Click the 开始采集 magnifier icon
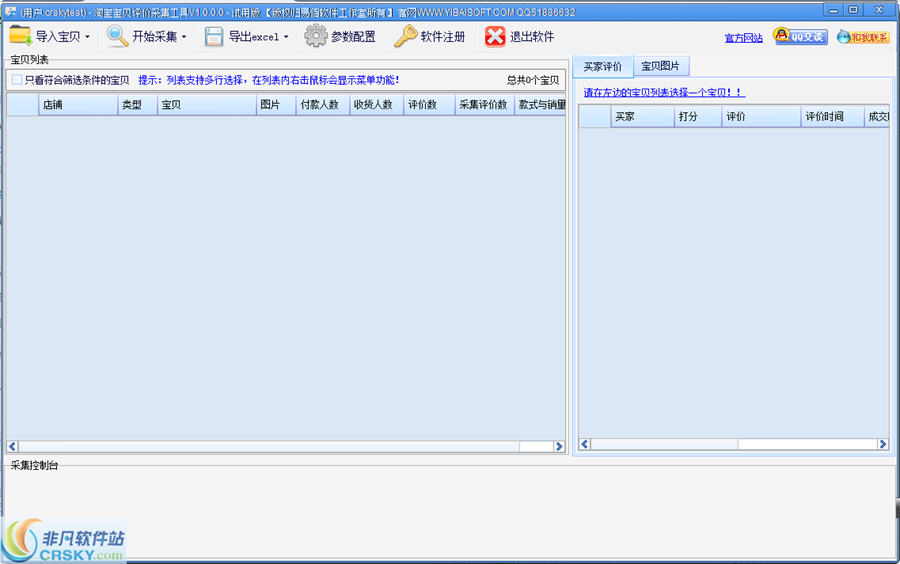900x564 pixels. [x=117, y=36]
